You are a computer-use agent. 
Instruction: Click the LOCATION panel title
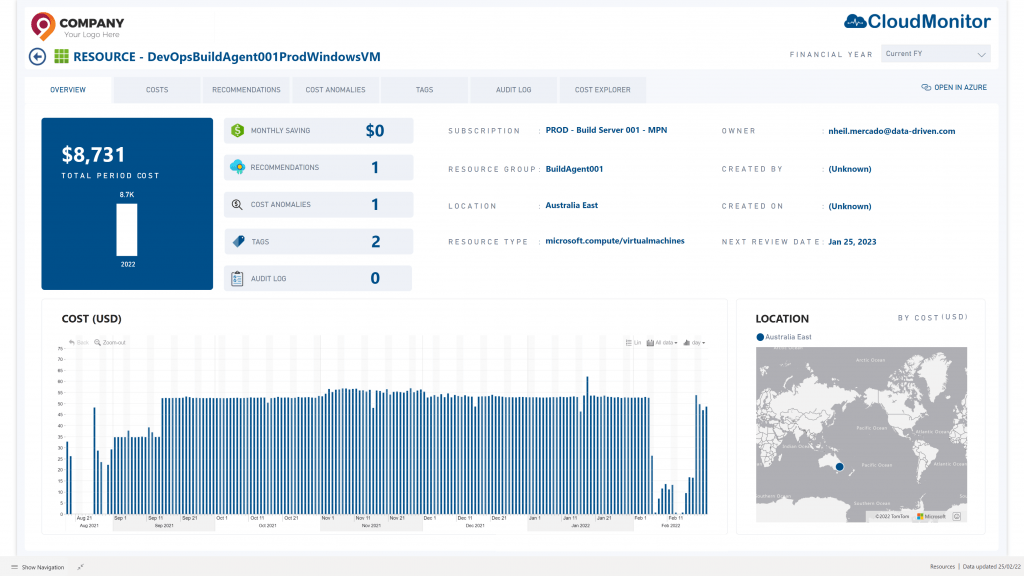coord(782,319)
